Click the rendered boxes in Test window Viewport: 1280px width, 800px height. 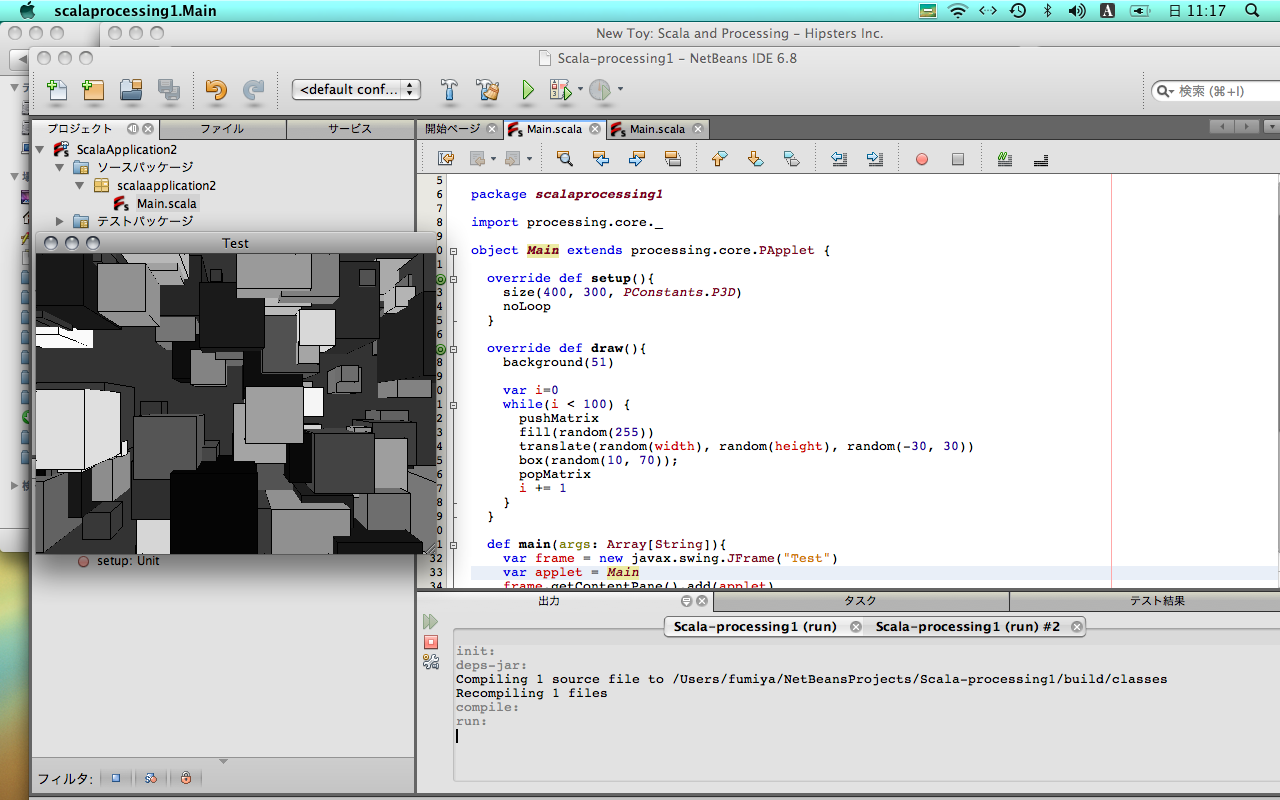tap(236, 403)
